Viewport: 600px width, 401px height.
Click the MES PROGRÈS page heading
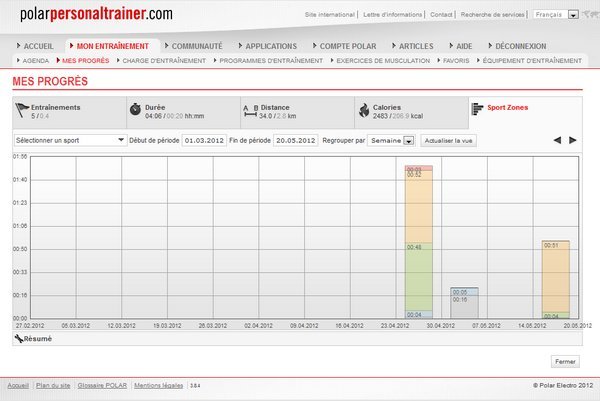coord(50,81)
